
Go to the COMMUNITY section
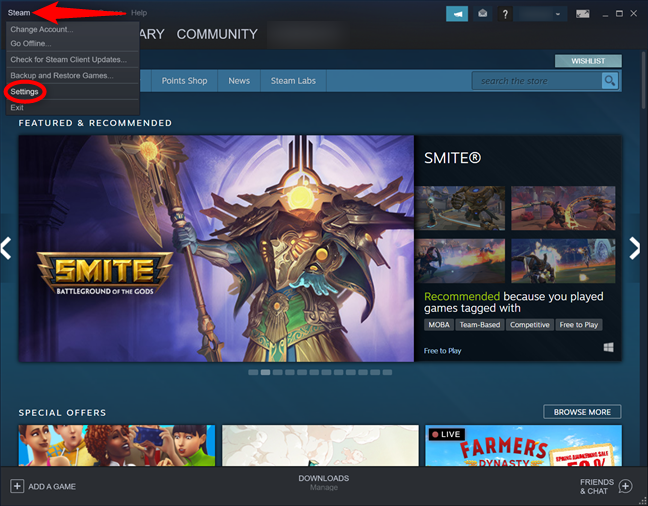(217, 34)
